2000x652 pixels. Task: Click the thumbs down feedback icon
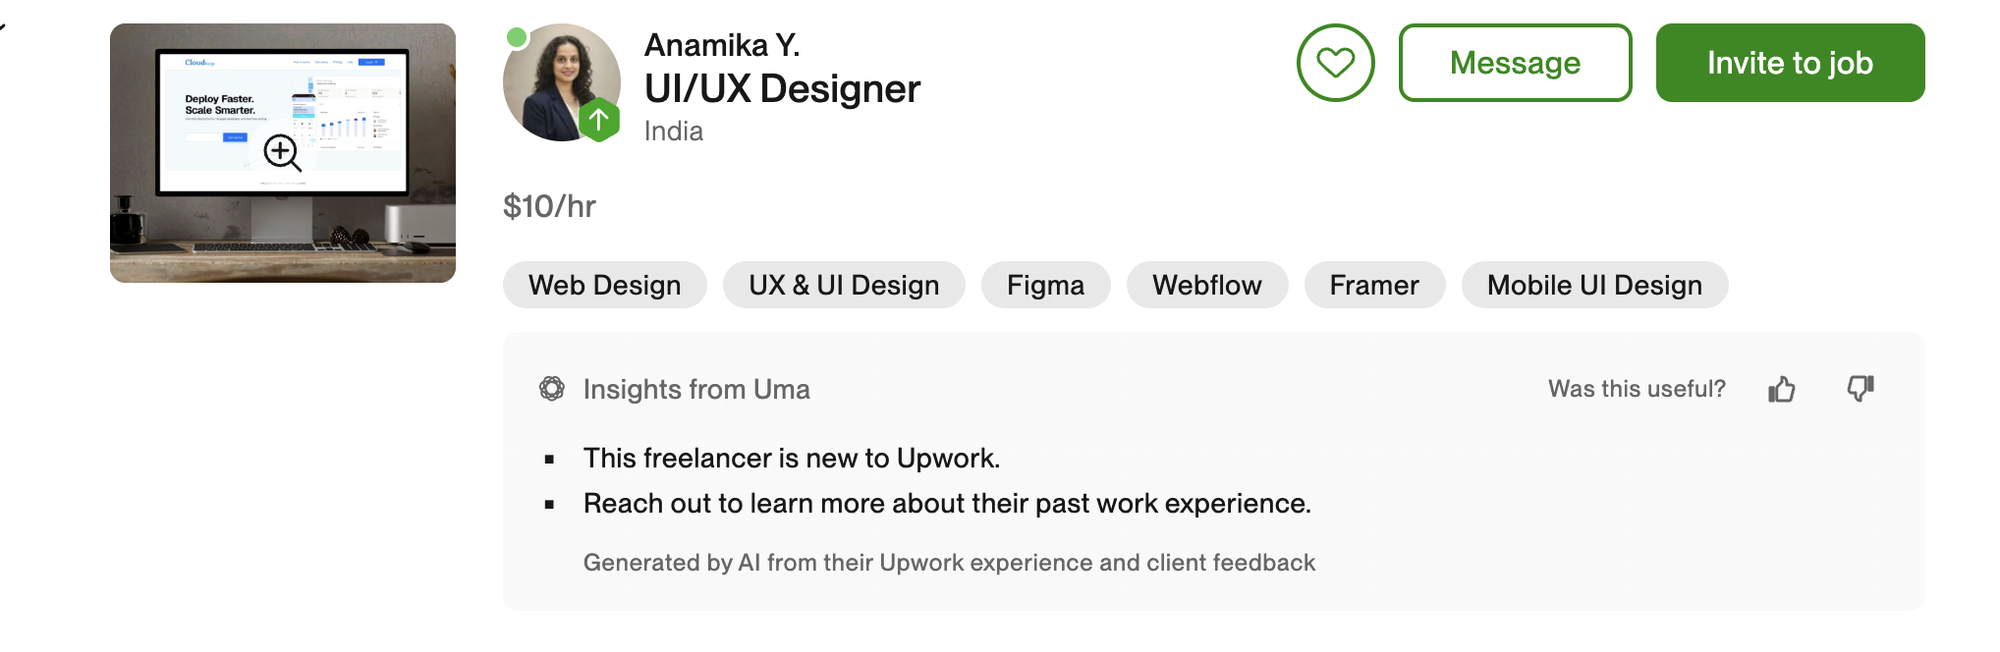(1860, 388)
